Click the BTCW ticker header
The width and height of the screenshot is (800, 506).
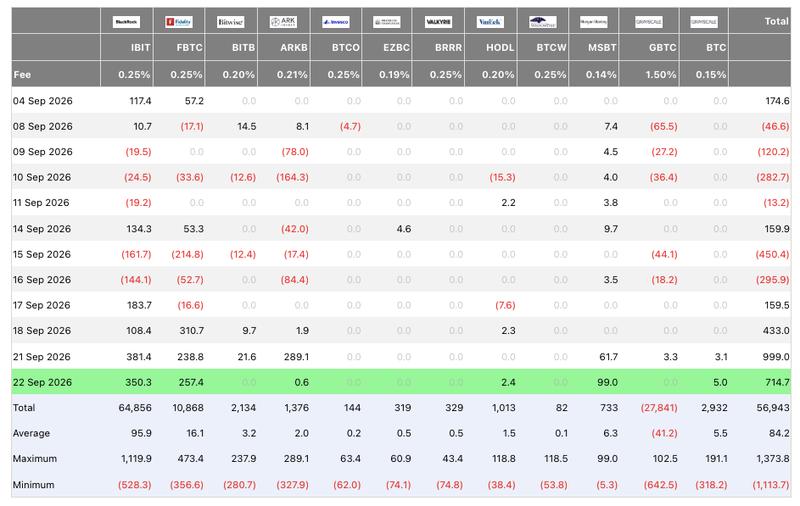point(551,47)
